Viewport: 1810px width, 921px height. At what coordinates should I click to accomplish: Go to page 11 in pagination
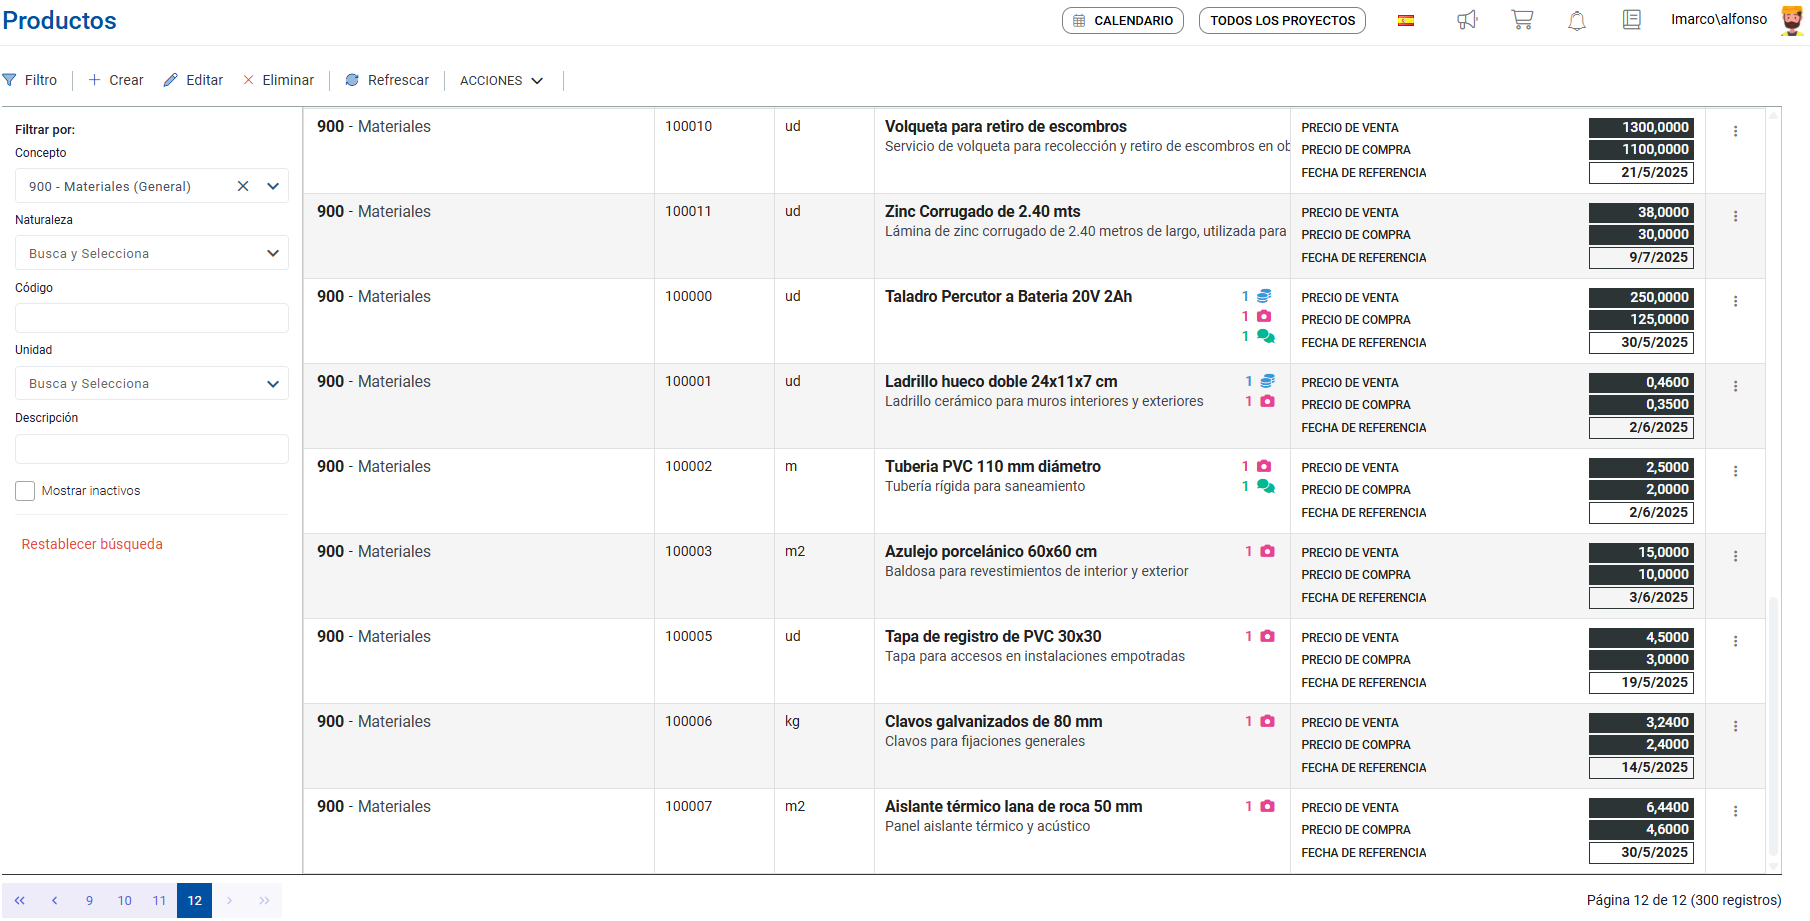pyautogui.click(x=159, y=900)
